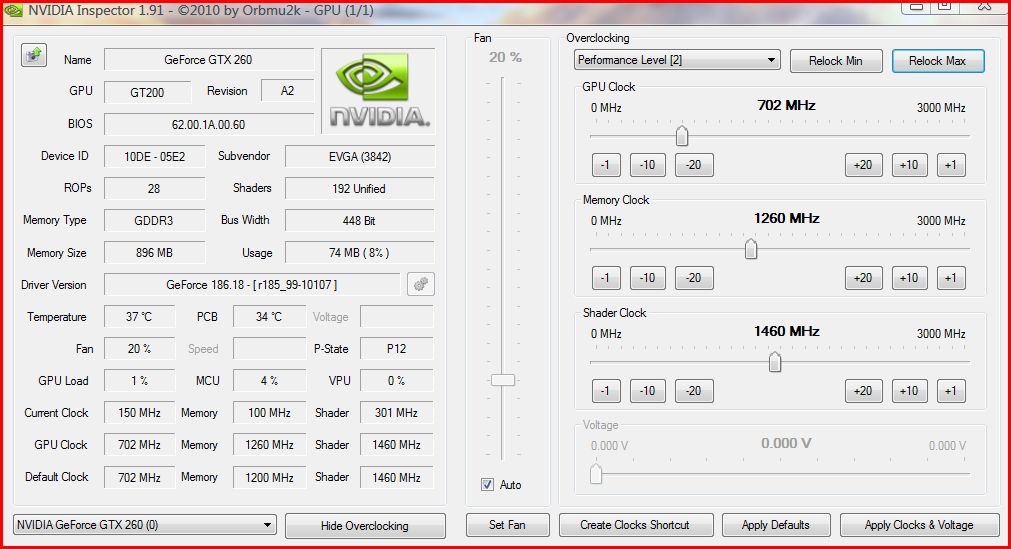Viewport: 1011px width, 549px height.
Task: Click the Current Clock Shader value 301 MHz
Action: [397, 413]
